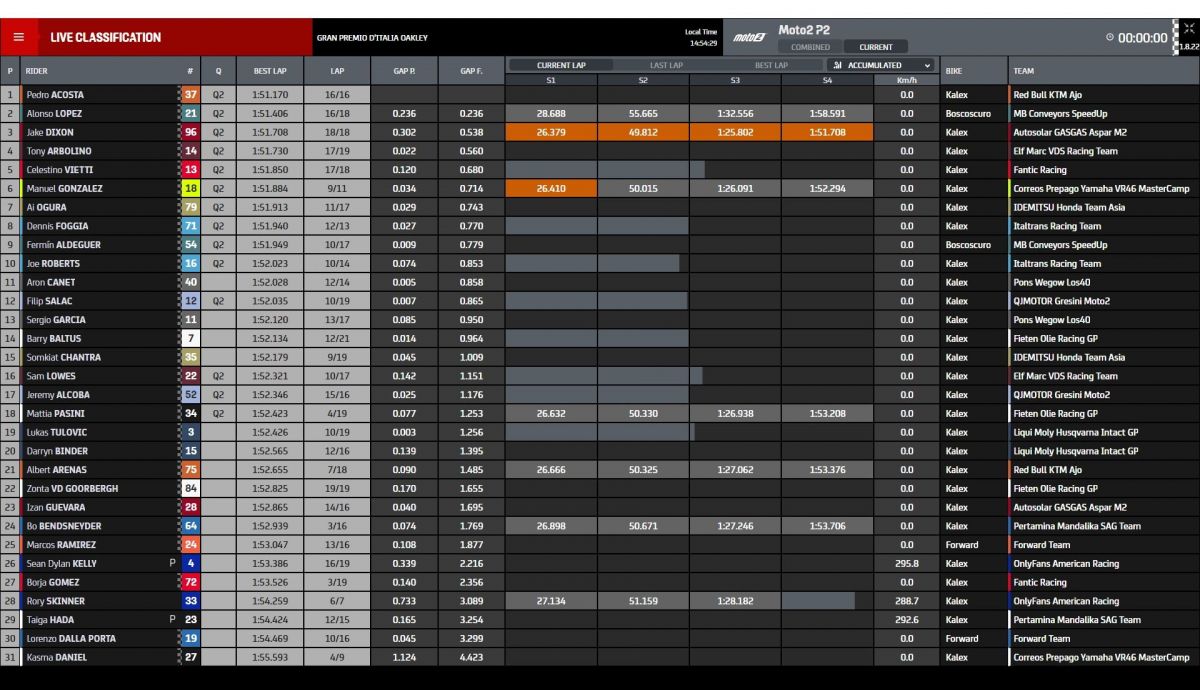Click the Q column header
The width and height of the screenshot is (1200, 690).
(x=218, y=71)
